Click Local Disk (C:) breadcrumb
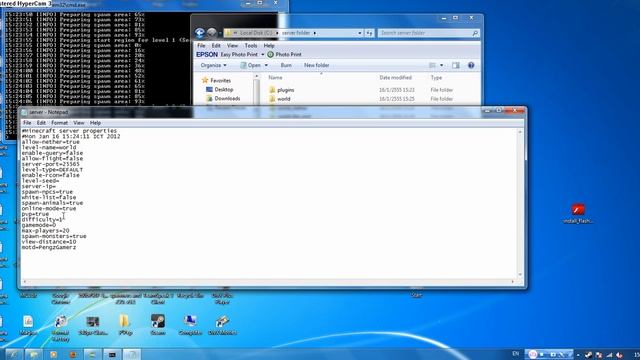Viewport: 640px width, 360px height. click(256, 33)
